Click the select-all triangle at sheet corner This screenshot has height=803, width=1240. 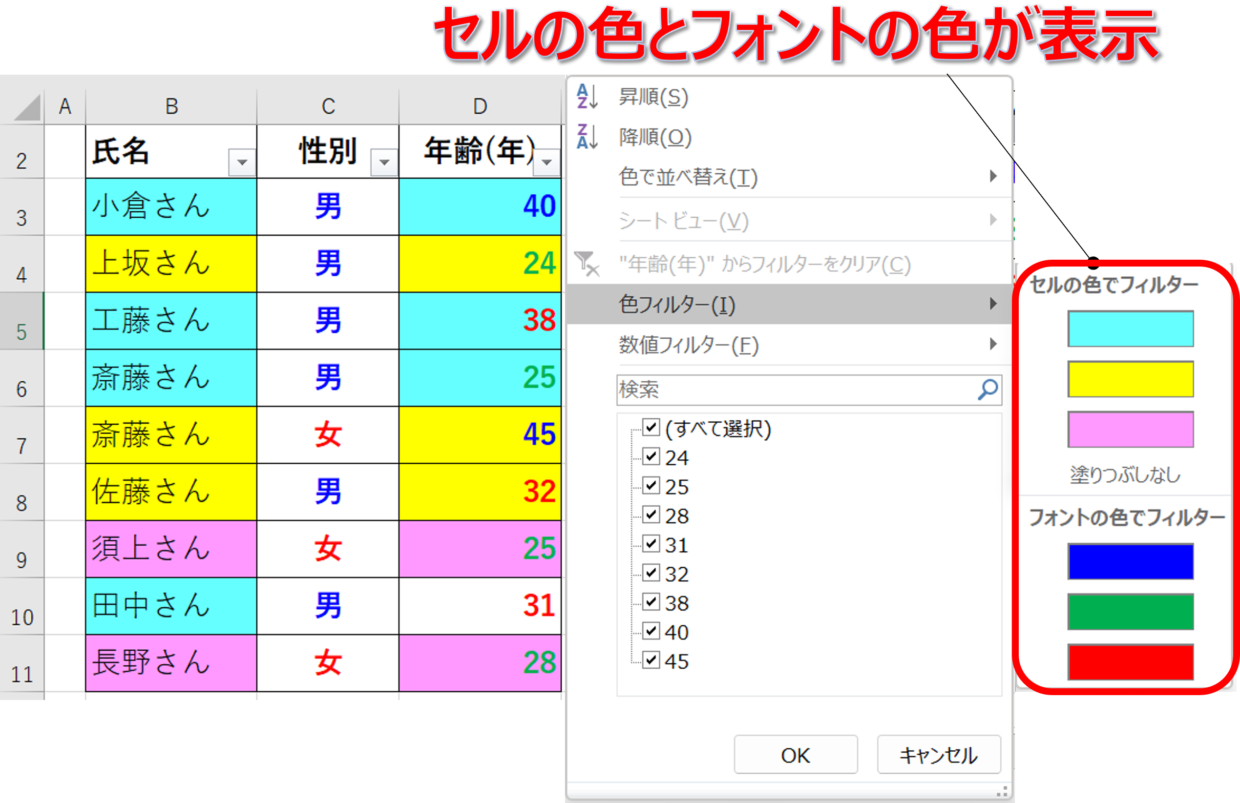[27, 107]
